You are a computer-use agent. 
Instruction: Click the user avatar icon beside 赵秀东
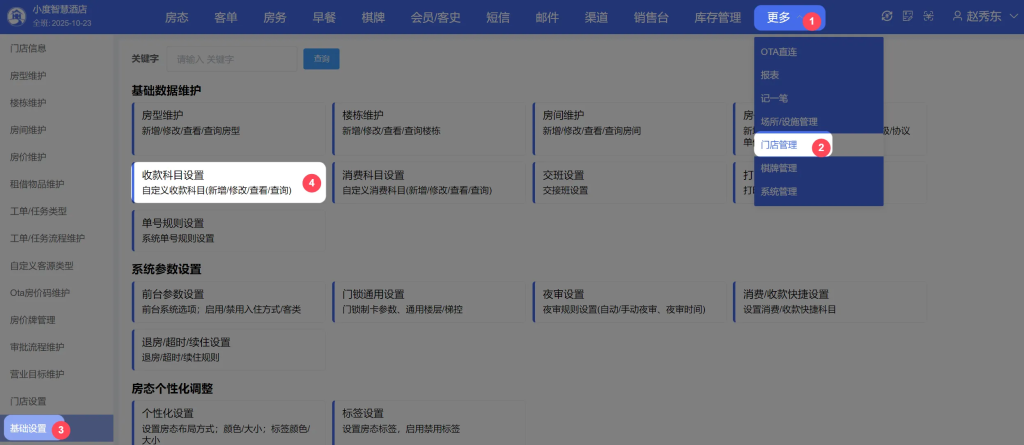tap(958, 17)
